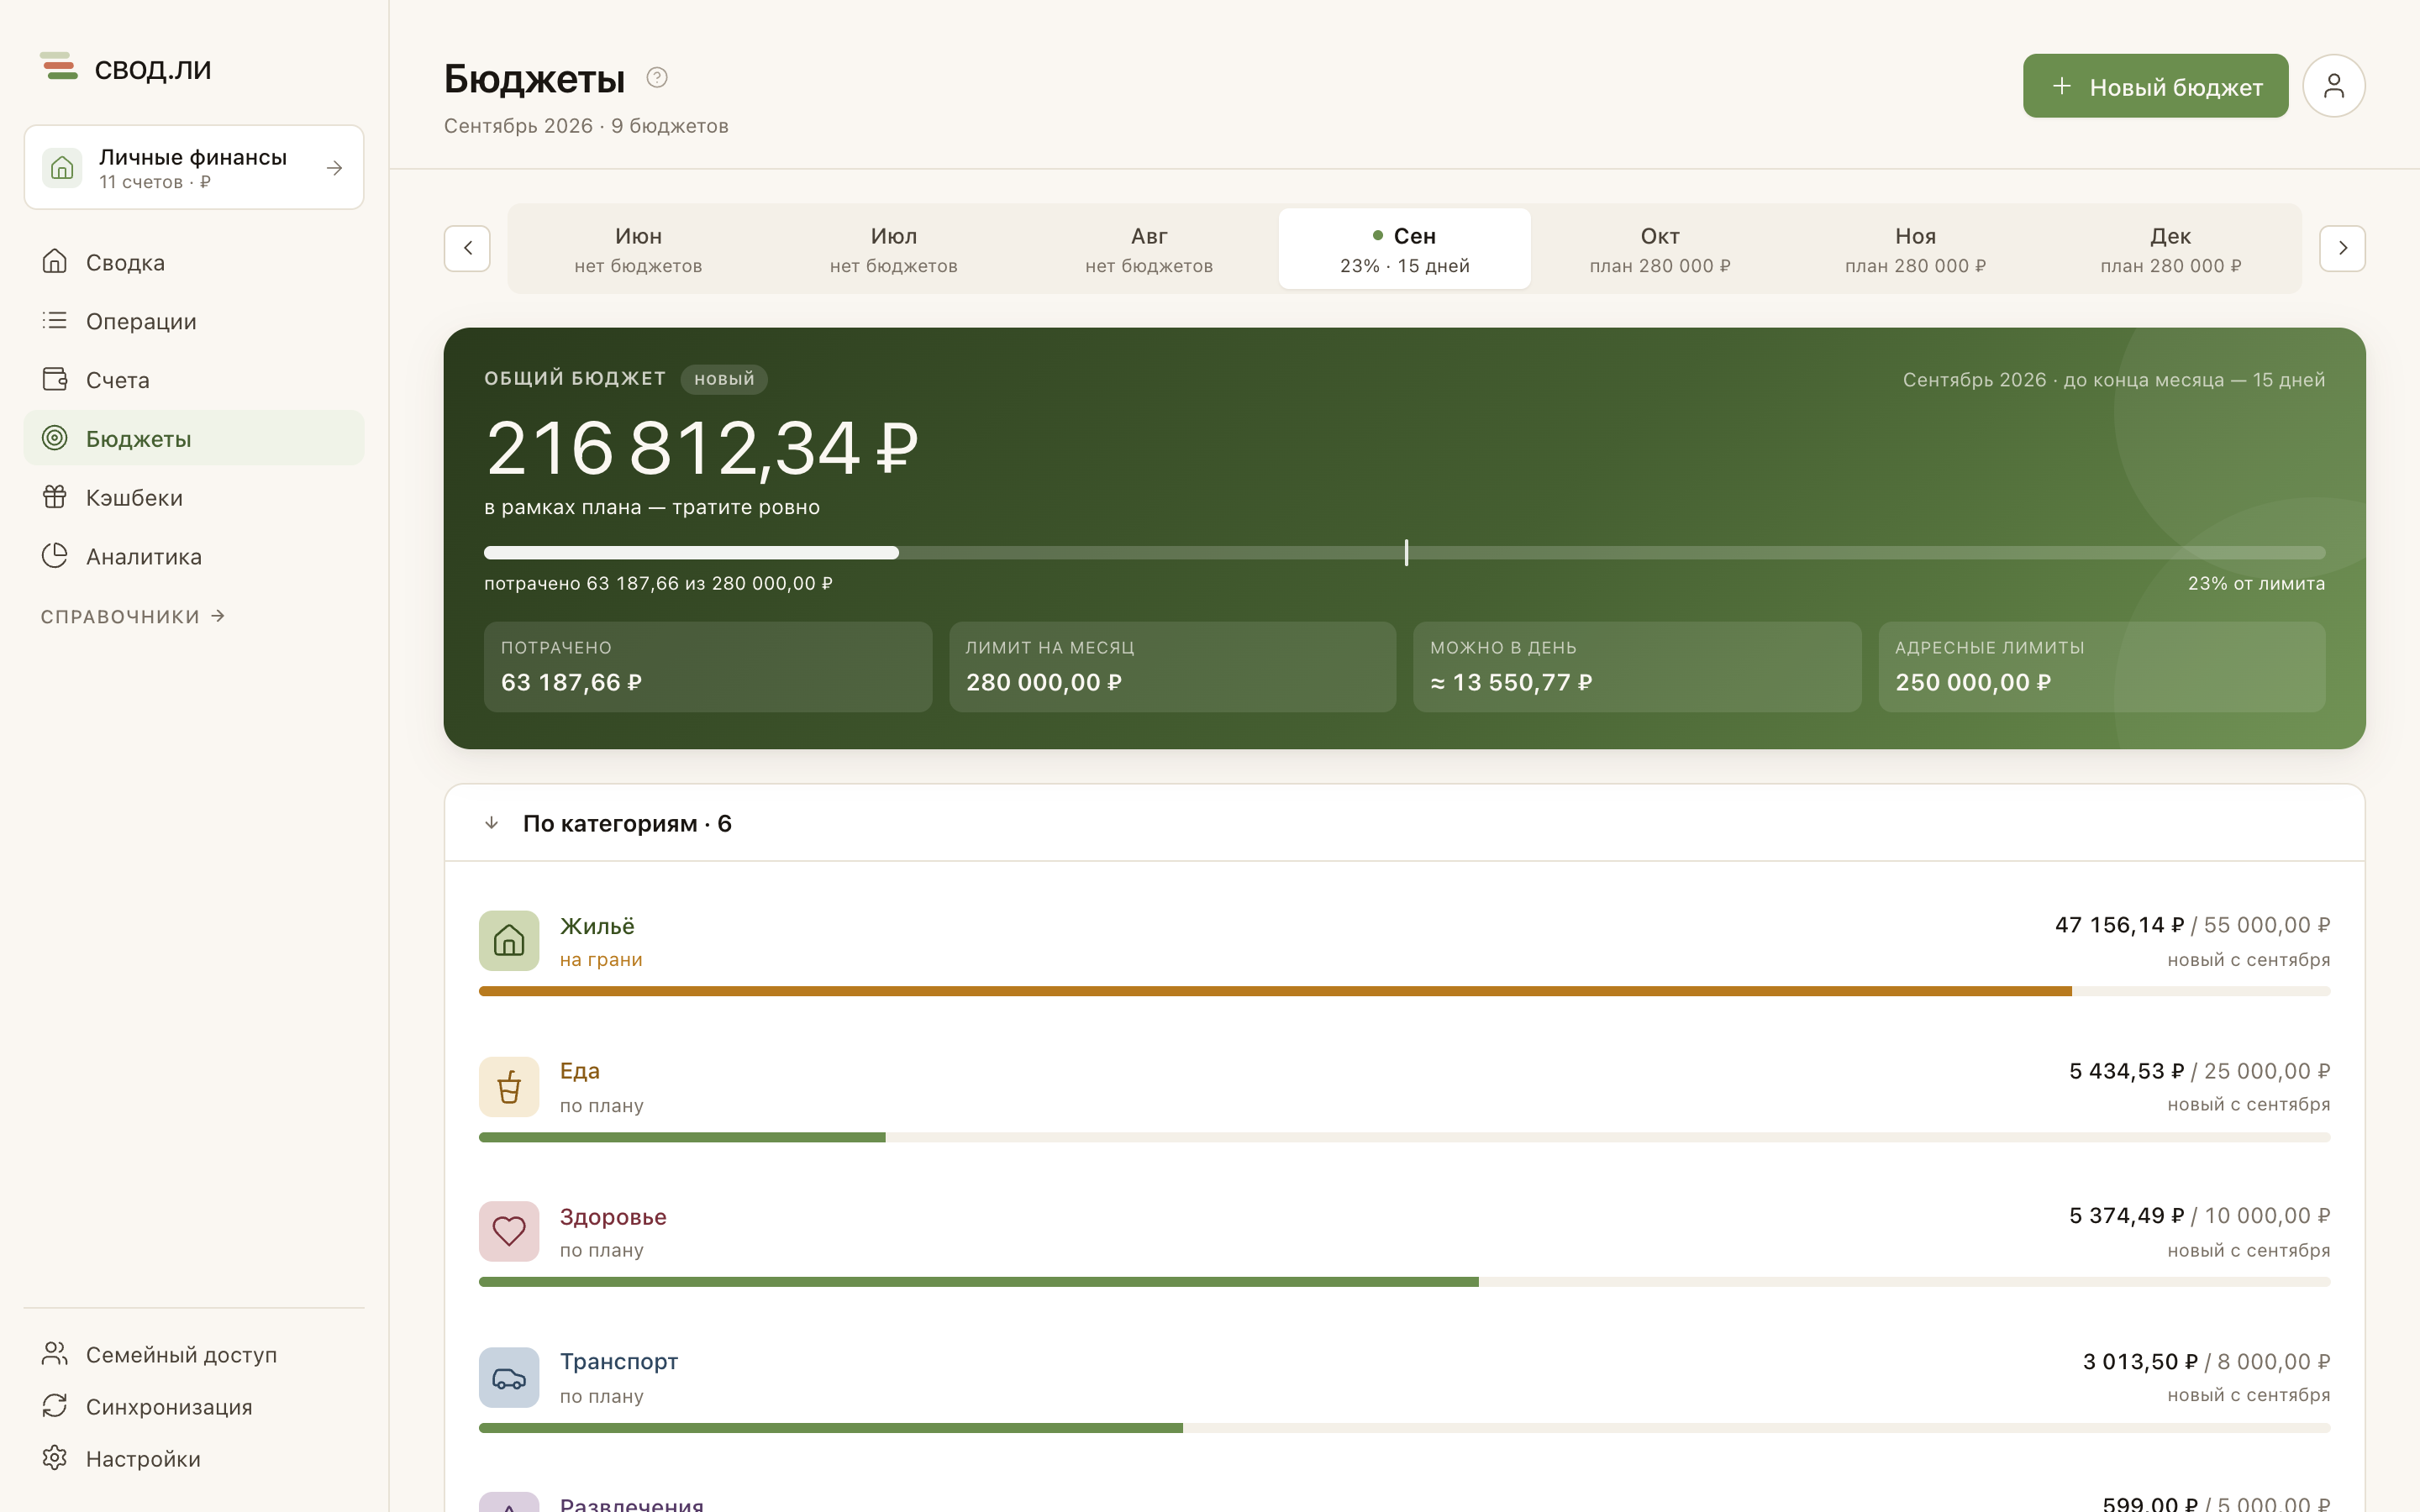The width and height of the screenshot is (2420, 1512).
Task: Click the АДРЕСНЫЕ ЛИМИТЫ stat card
Action: [2101, 667]
